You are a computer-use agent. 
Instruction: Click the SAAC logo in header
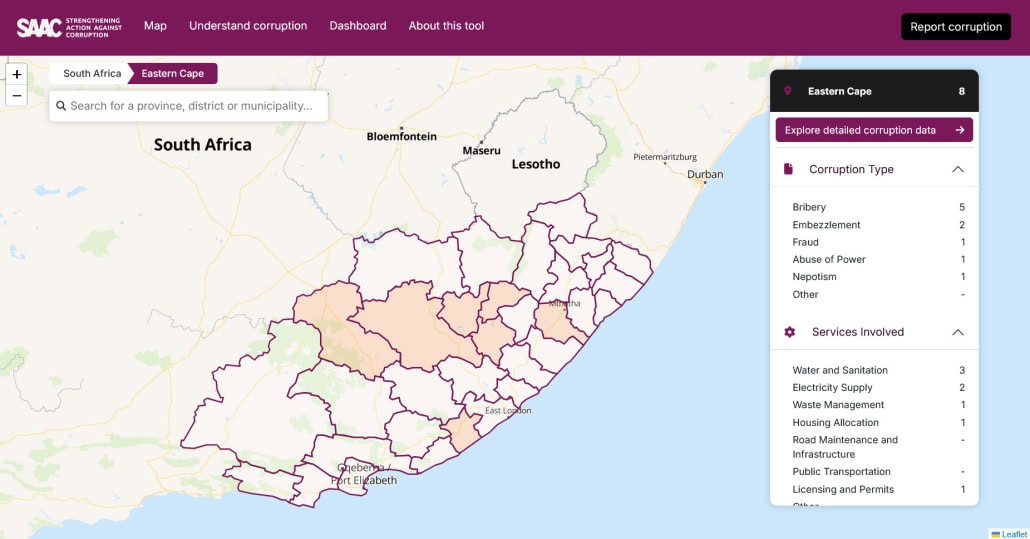point(69,27)
